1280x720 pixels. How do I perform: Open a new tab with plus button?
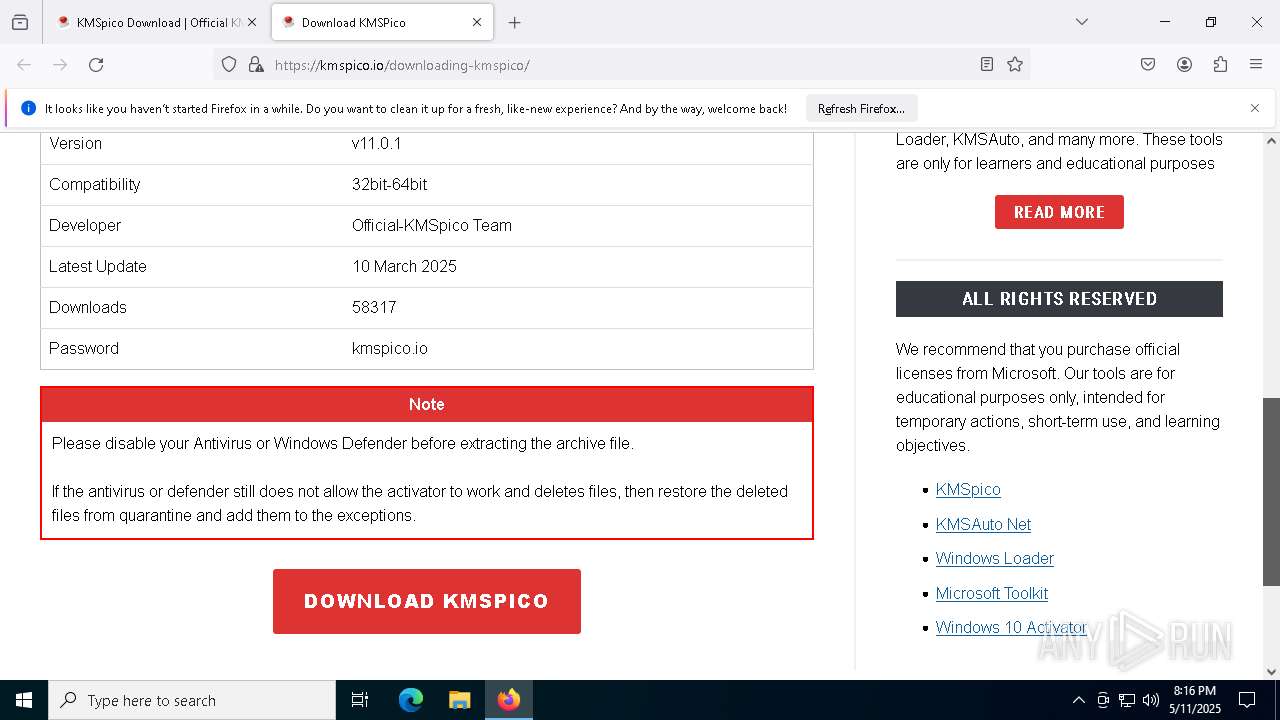(514, 22)
